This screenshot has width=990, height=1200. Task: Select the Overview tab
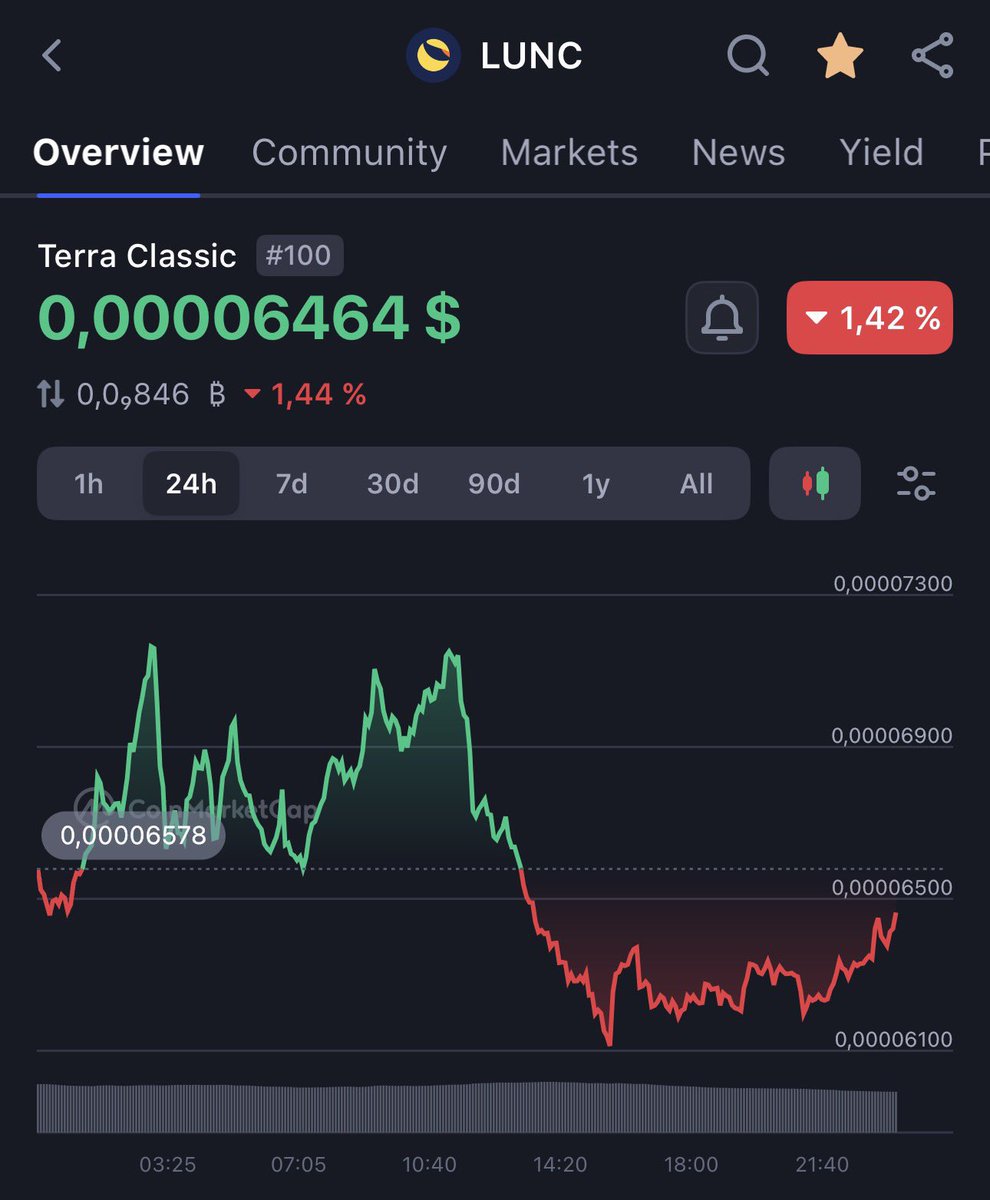pos(118,153)
